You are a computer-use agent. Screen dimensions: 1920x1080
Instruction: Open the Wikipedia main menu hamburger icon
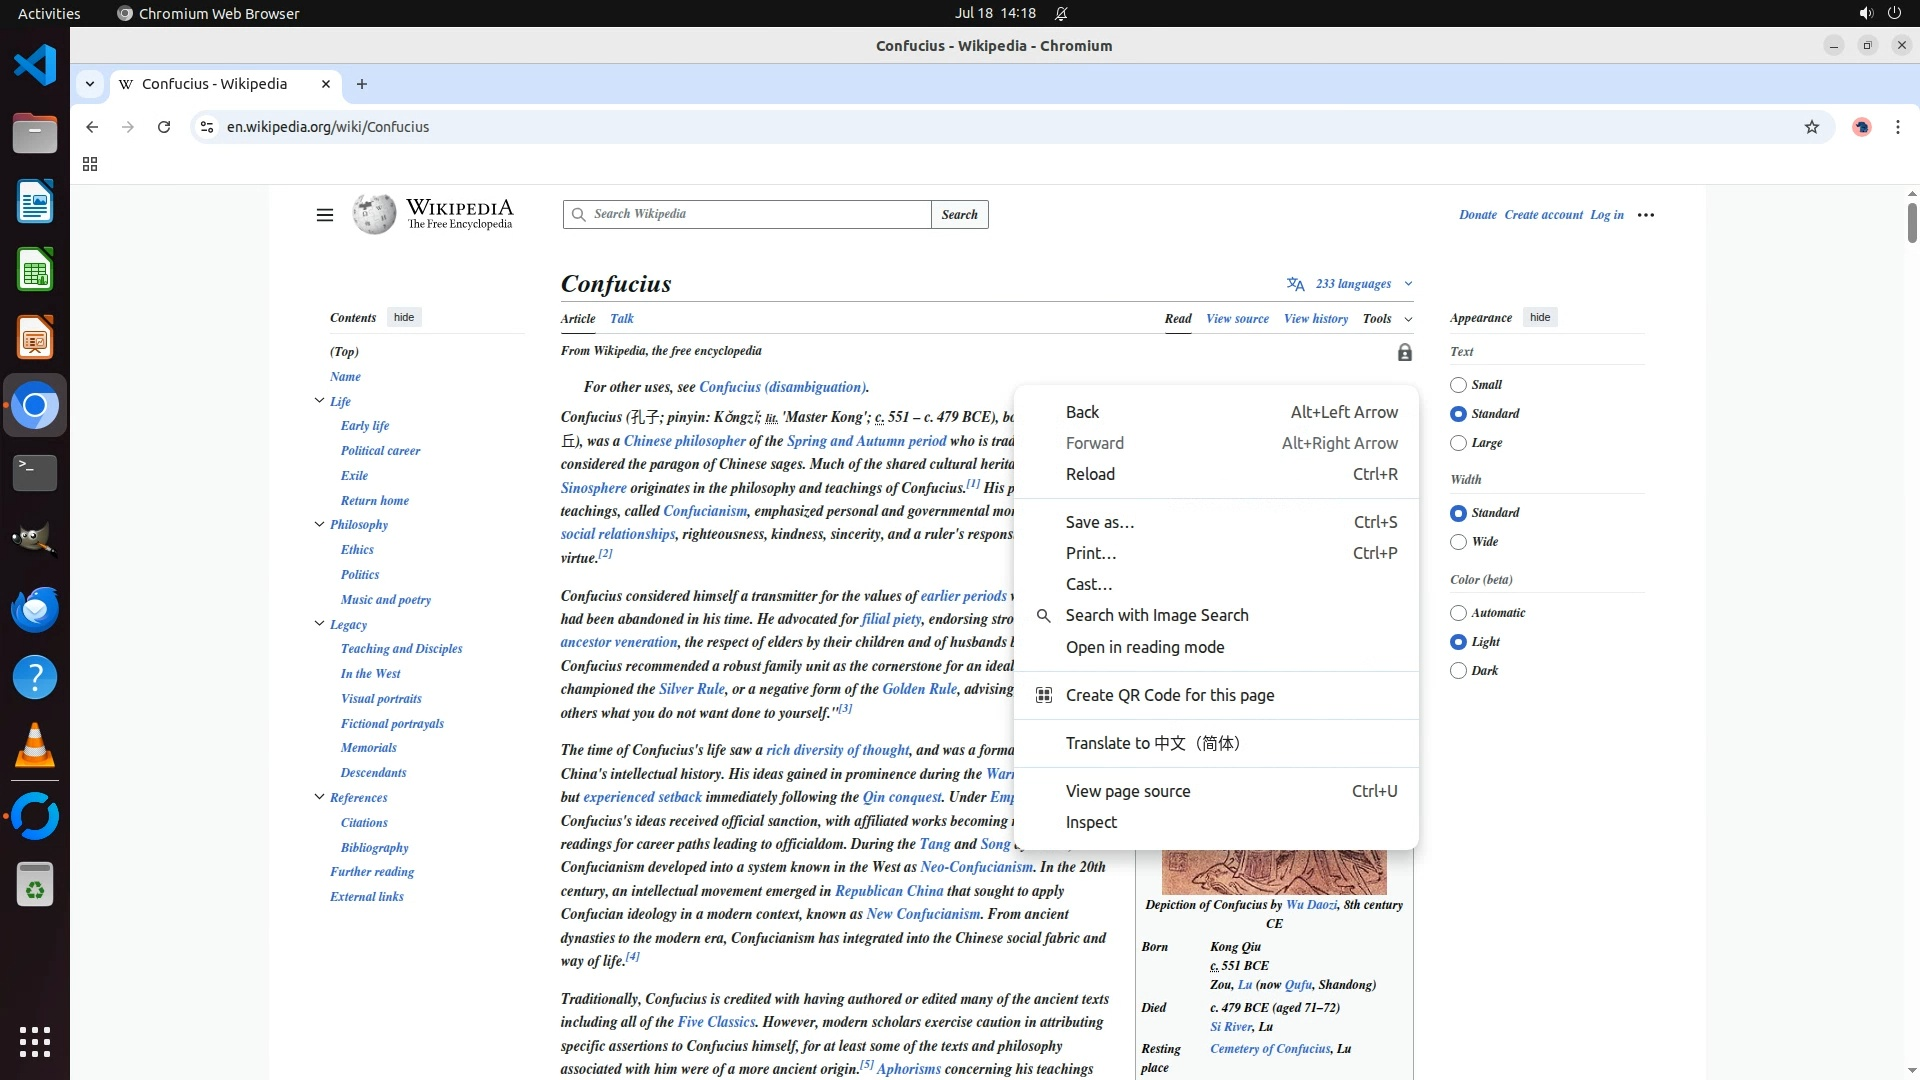[324, 215]
